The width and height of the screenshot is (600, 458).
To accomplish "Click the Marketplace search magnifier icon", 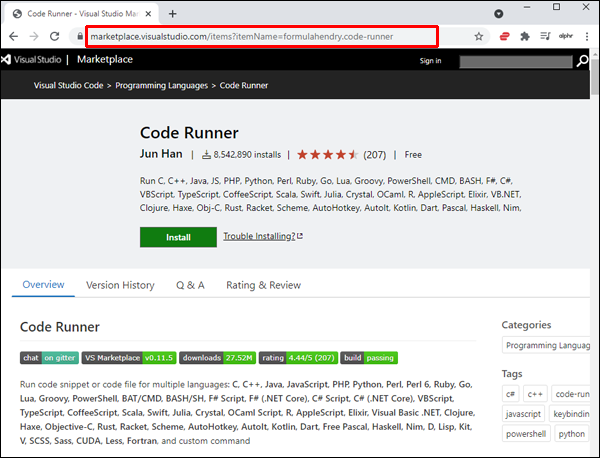I will click(x=582, y=61).
